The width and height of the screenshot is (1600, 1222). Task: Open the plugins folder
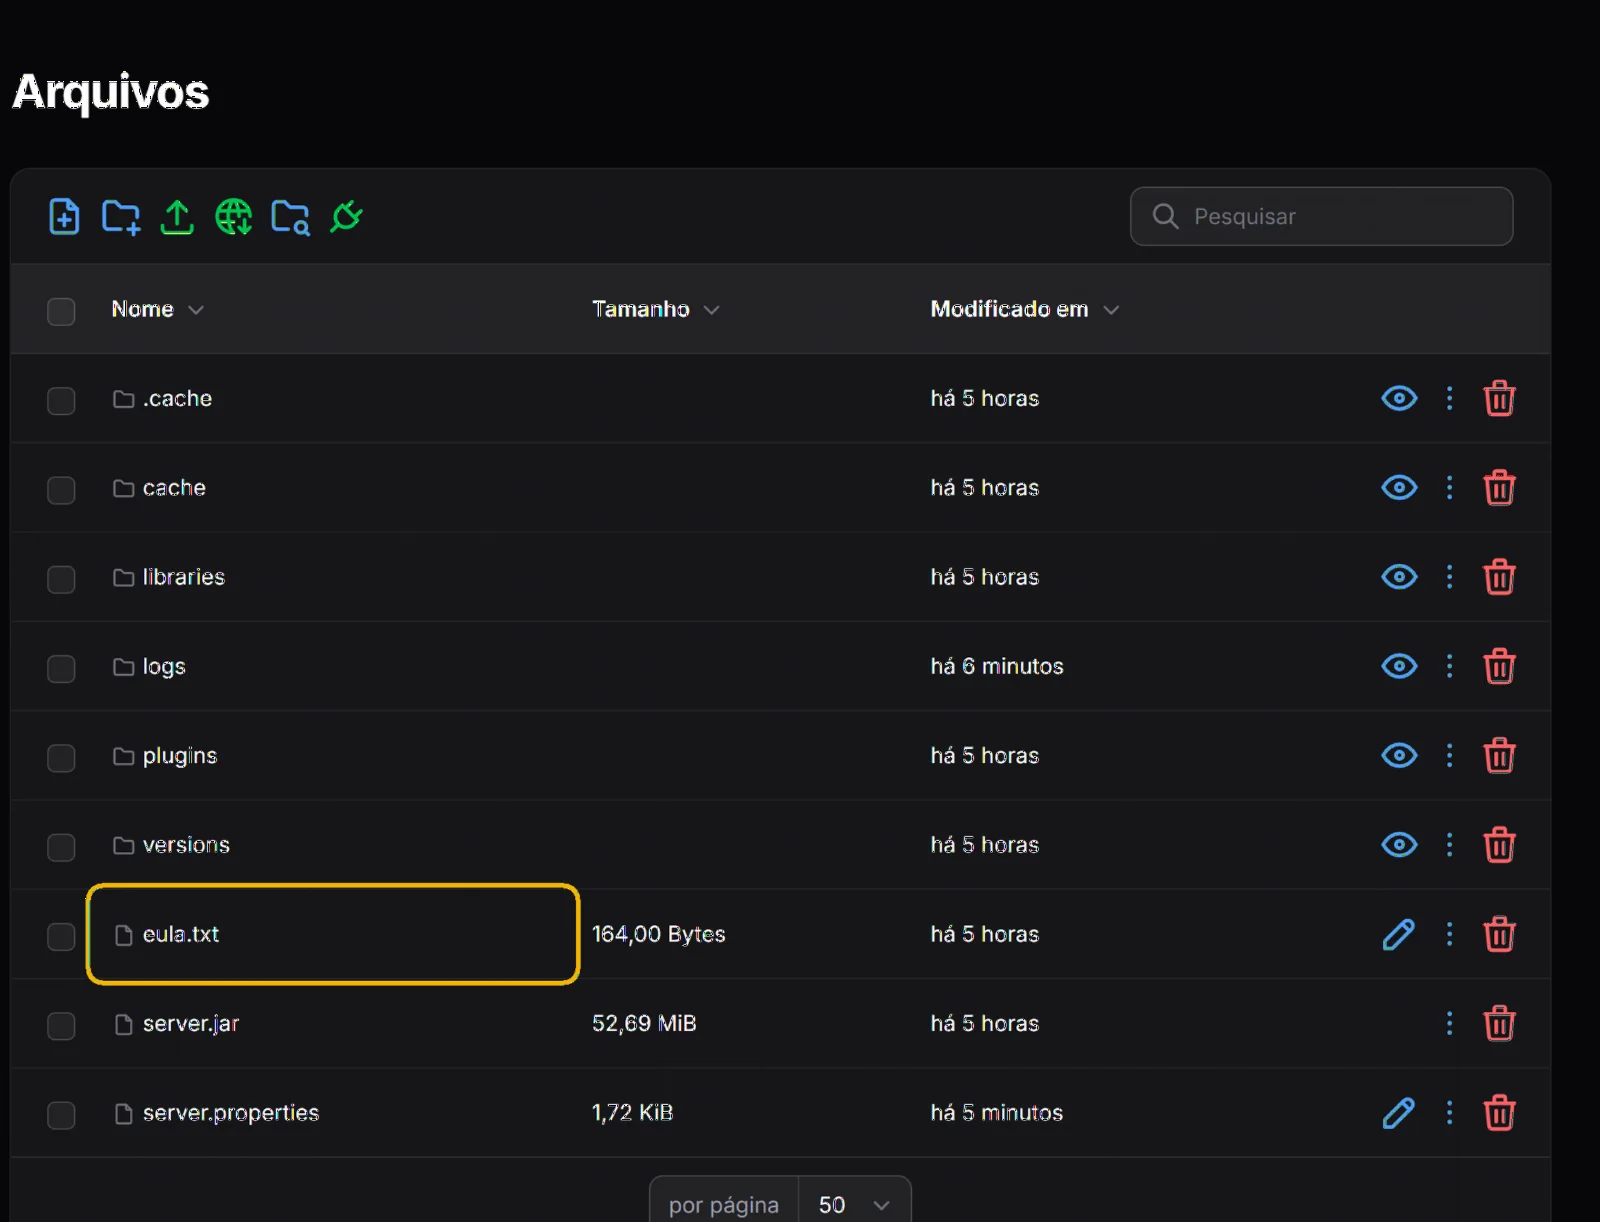[180, 756]
